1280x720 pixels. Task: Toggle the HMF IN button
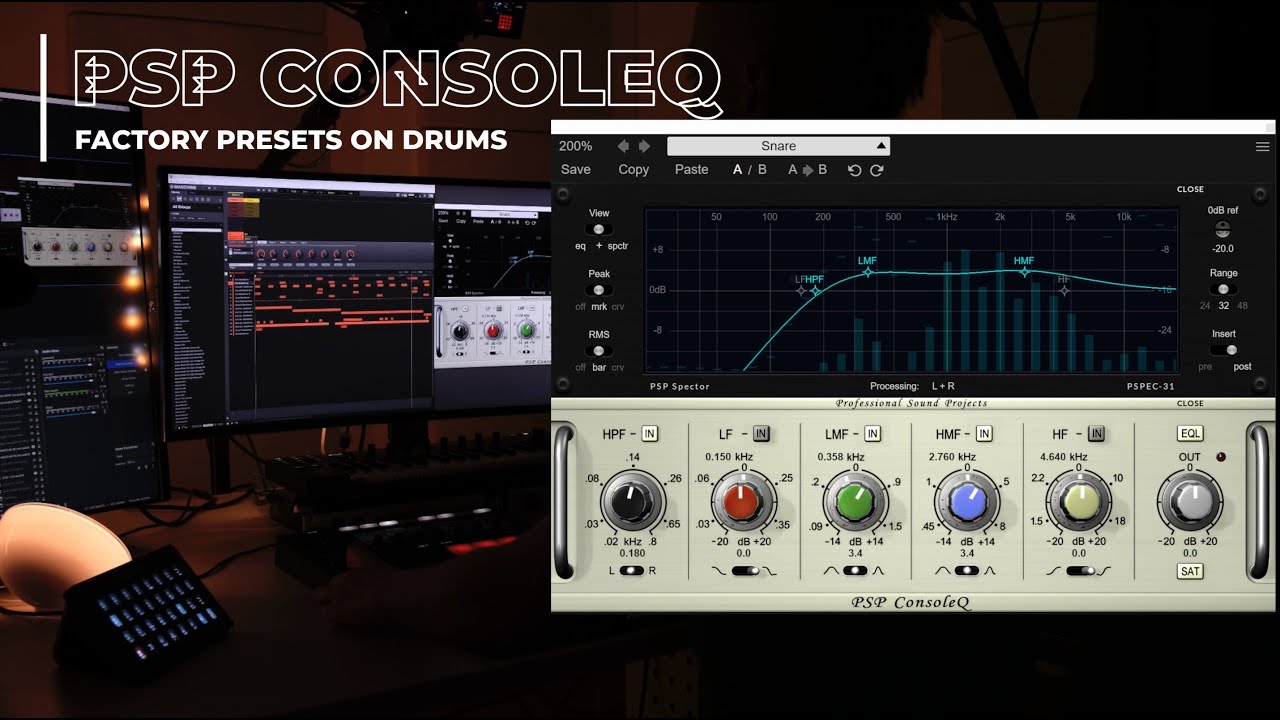[x=984, y=433]
